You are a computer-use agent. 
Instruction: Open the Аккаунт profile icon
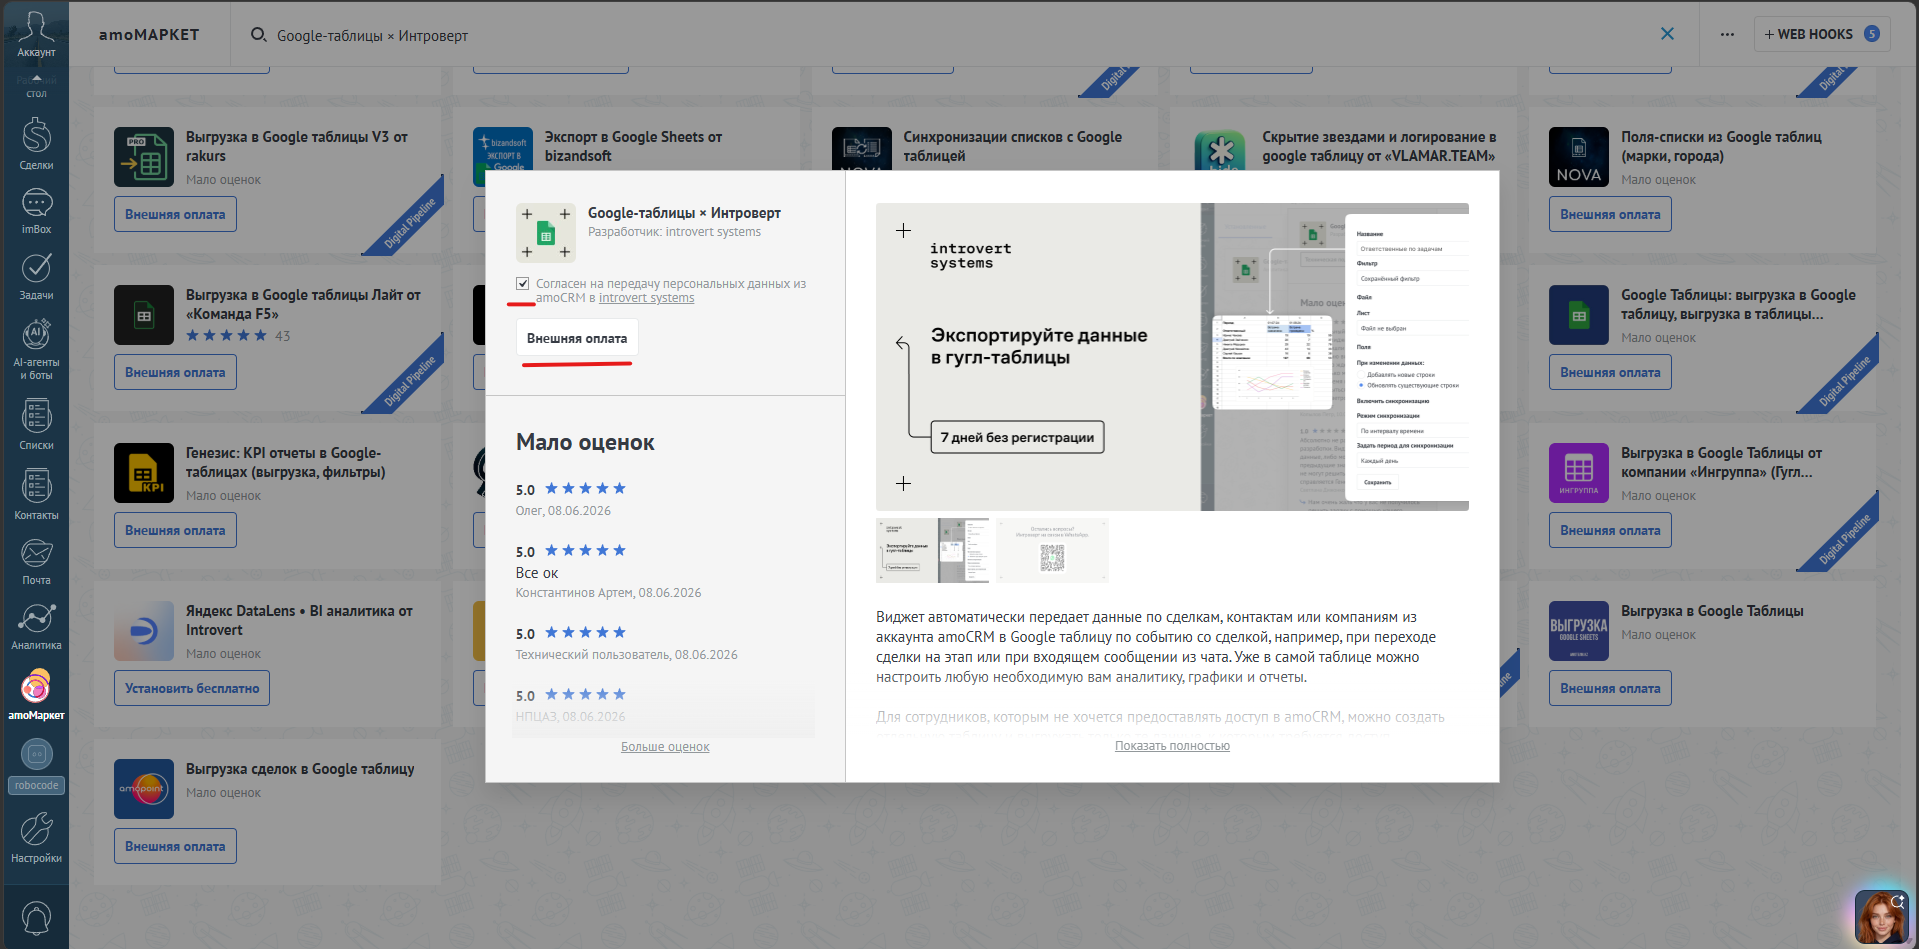(36, 33)
